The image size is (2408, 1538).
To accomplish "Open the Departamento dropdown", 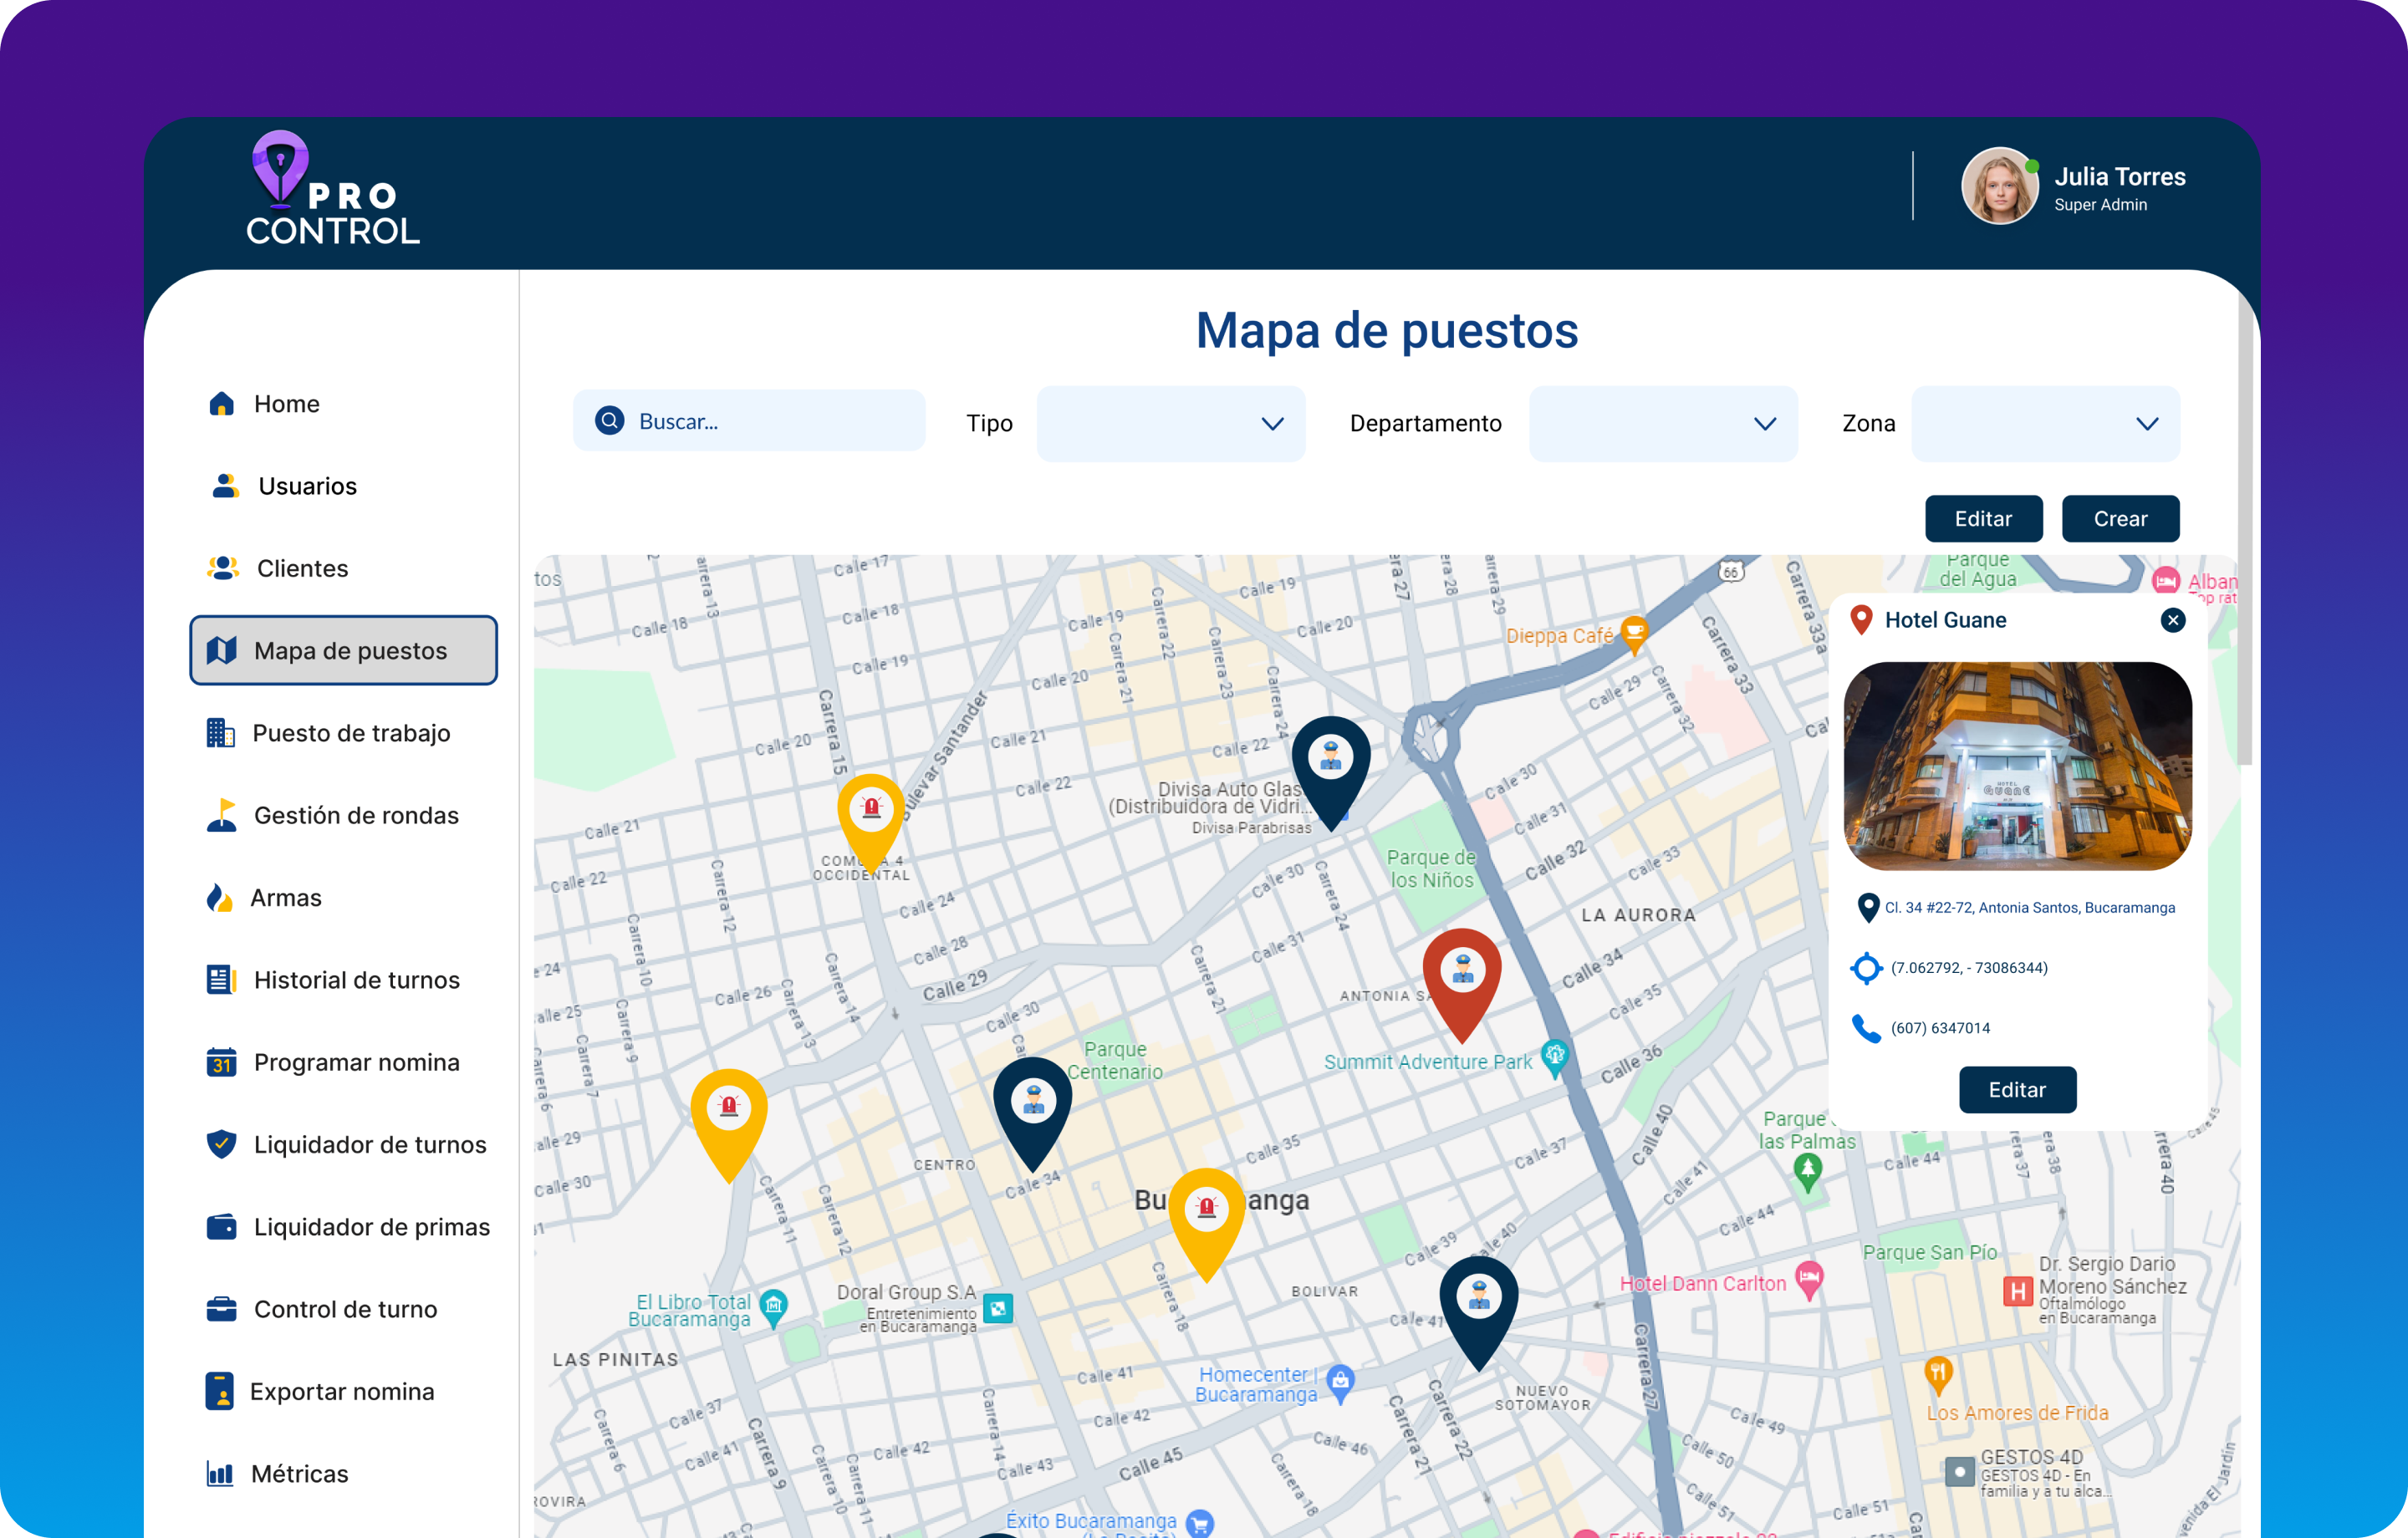I will coord(1663,424).
